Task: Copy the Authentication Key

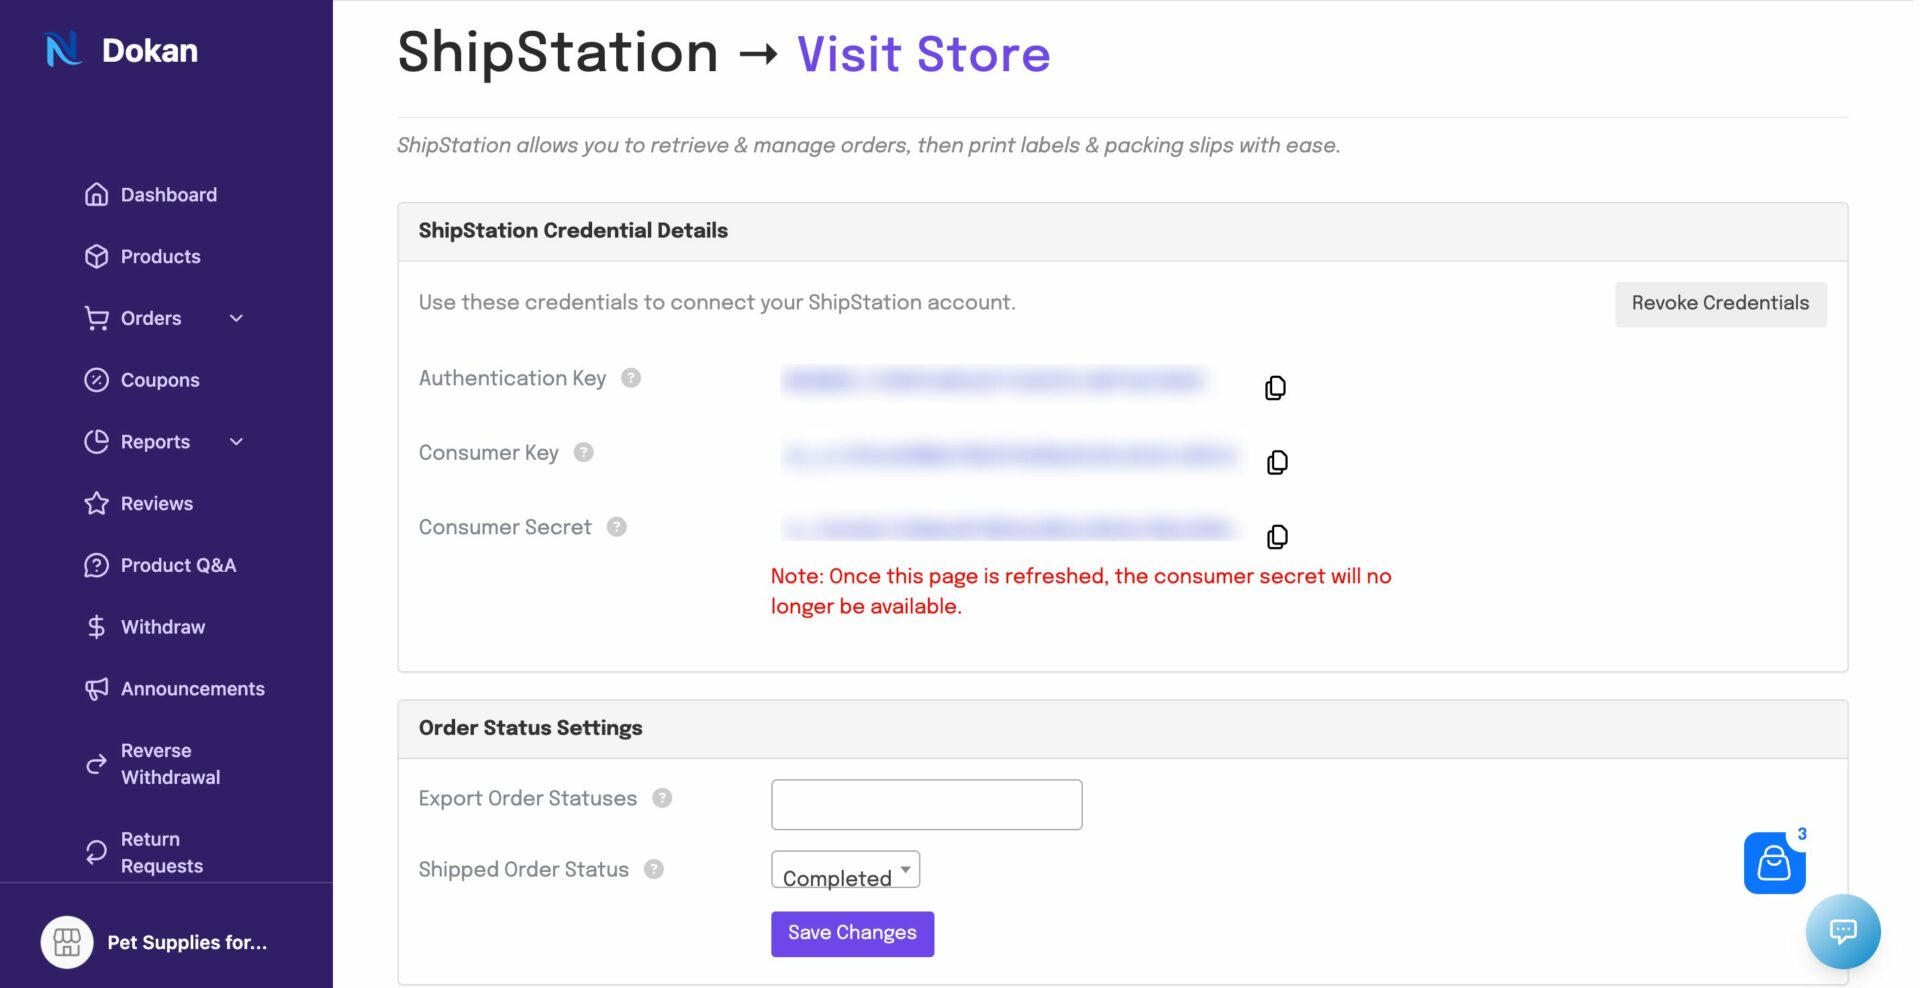Action: (1275, 387)
